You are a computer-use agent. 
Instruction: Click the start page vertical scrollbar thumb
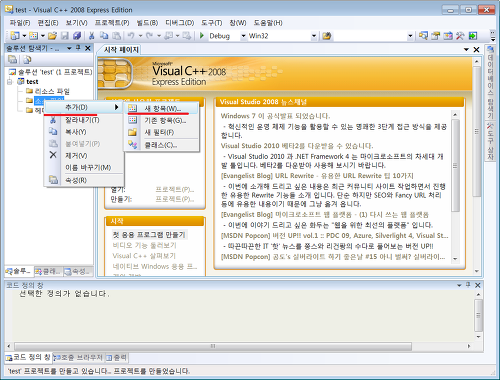click(476, 132)
